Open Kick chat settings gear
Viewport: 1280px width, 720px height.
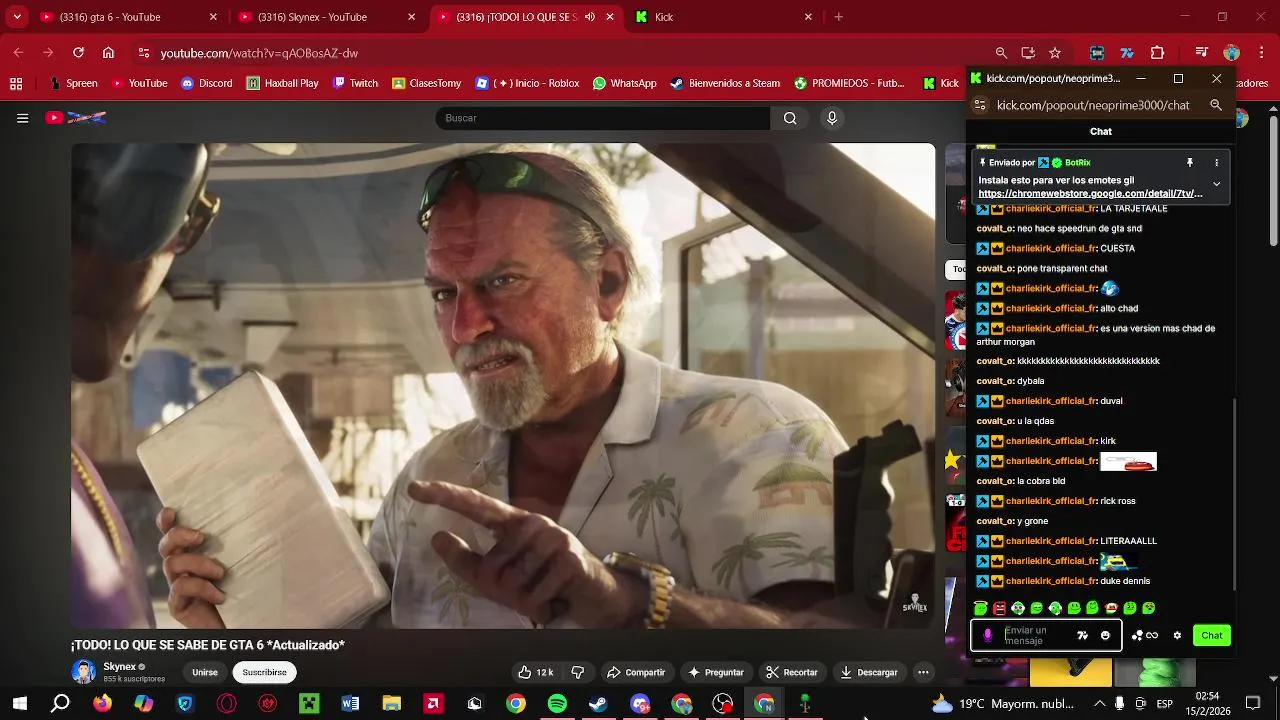coord(1177,635)
